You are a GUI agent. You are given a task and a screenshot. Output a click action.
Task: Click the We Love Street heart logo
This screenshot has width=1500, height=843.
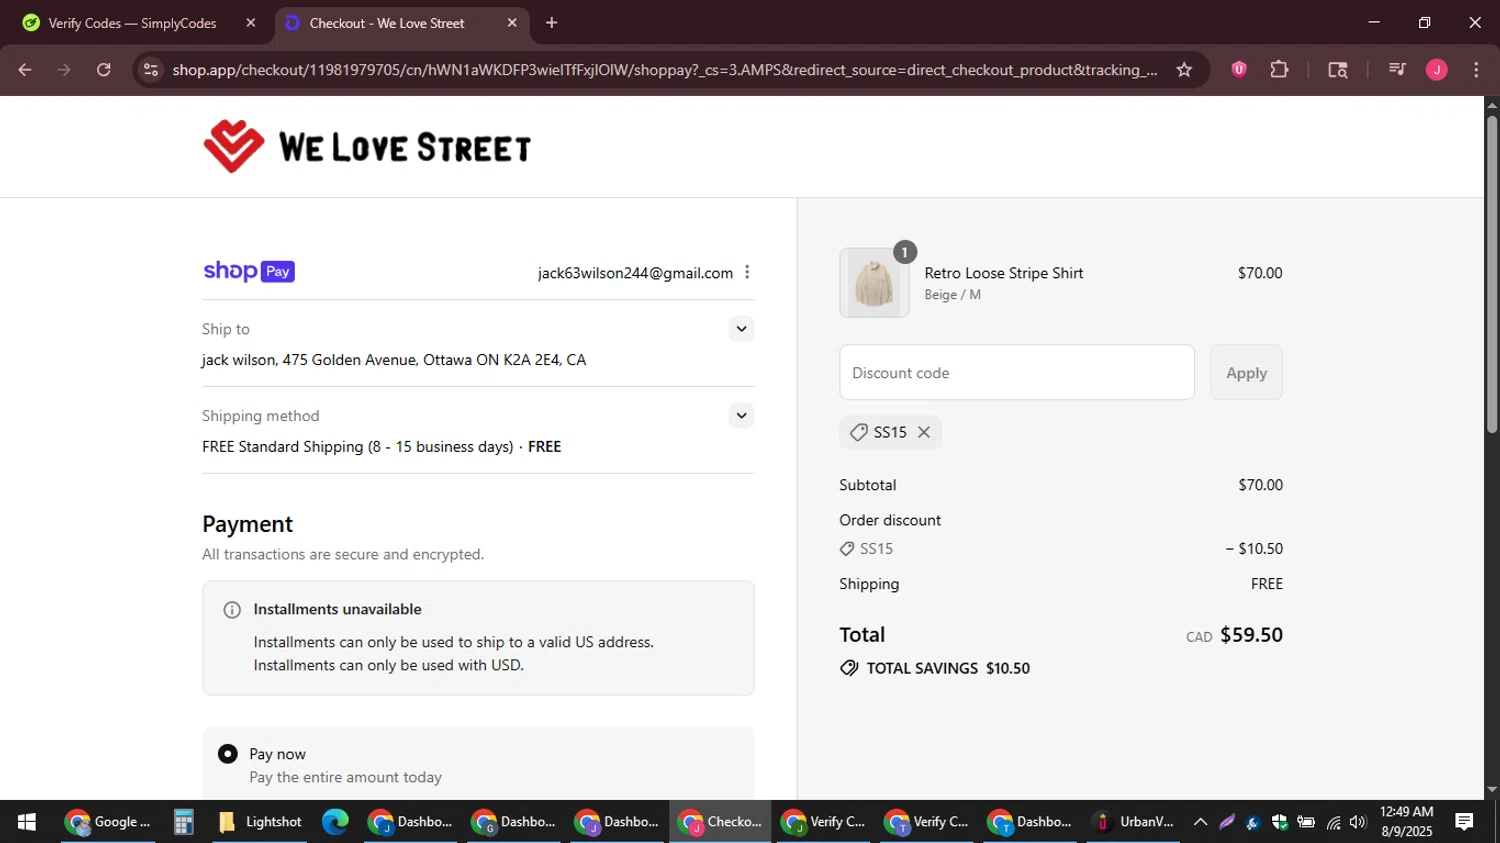click(234, 147)
